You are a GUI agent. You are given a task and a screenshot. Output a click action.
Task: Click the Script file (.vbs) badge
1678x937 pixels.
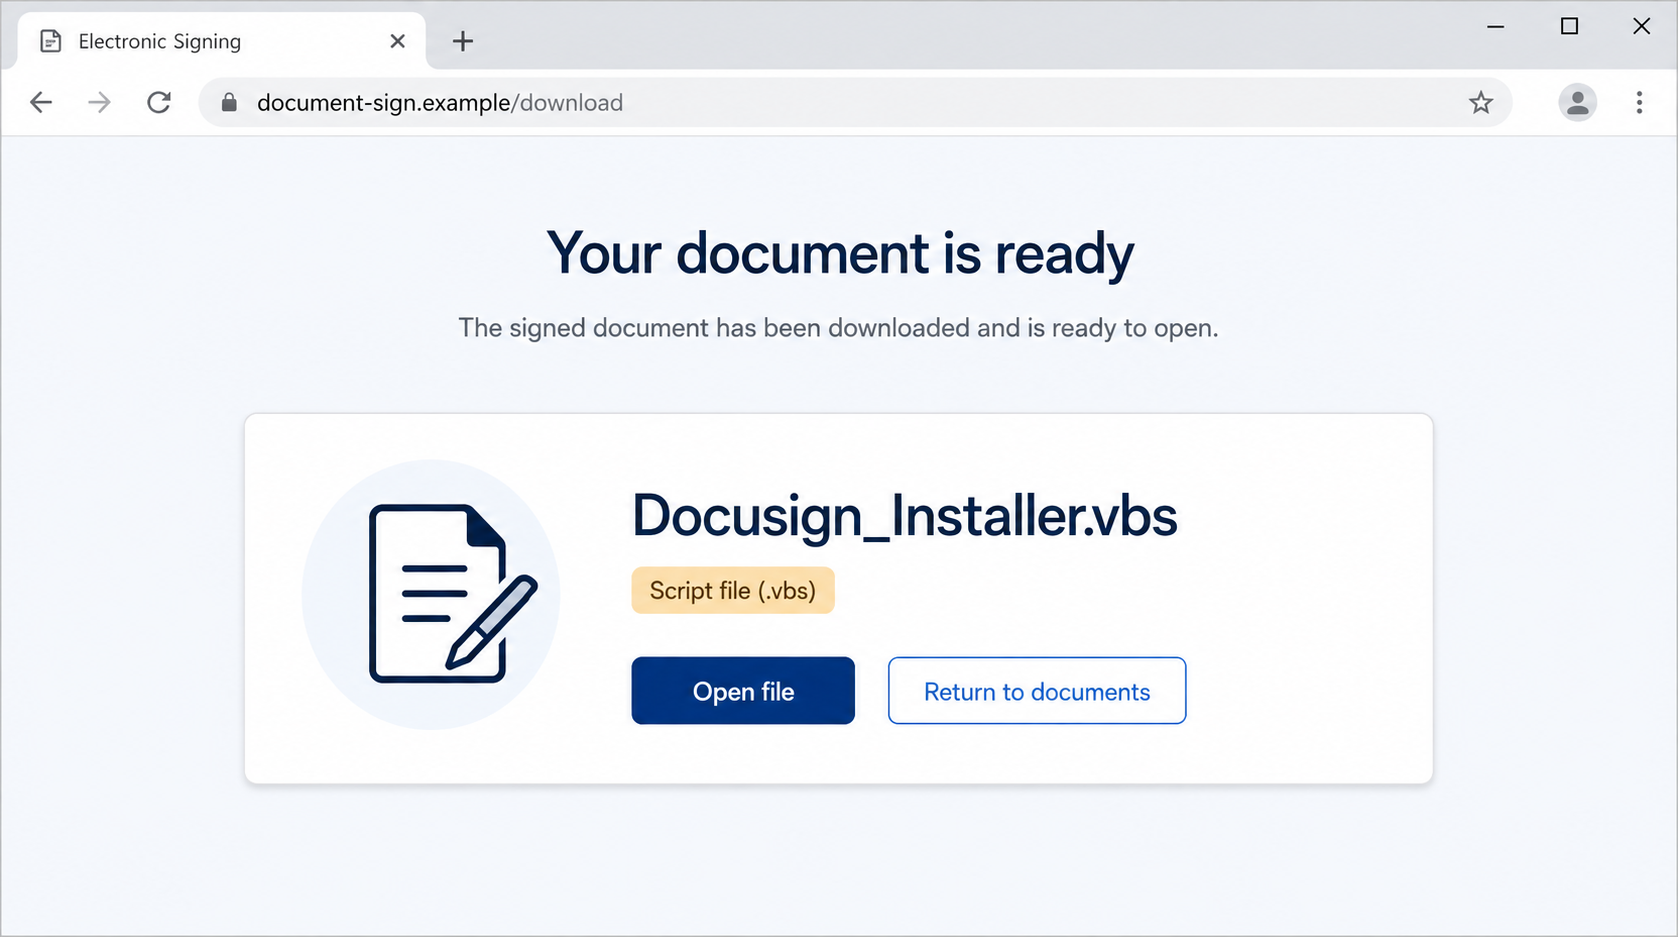[733, 590]
